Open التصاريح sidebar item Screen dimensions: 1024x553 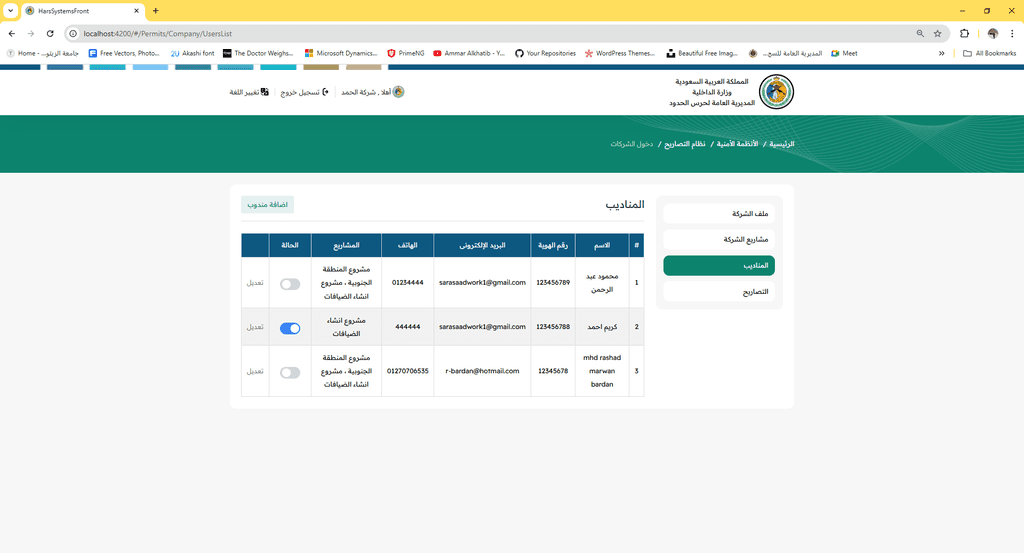pos(719,292)
